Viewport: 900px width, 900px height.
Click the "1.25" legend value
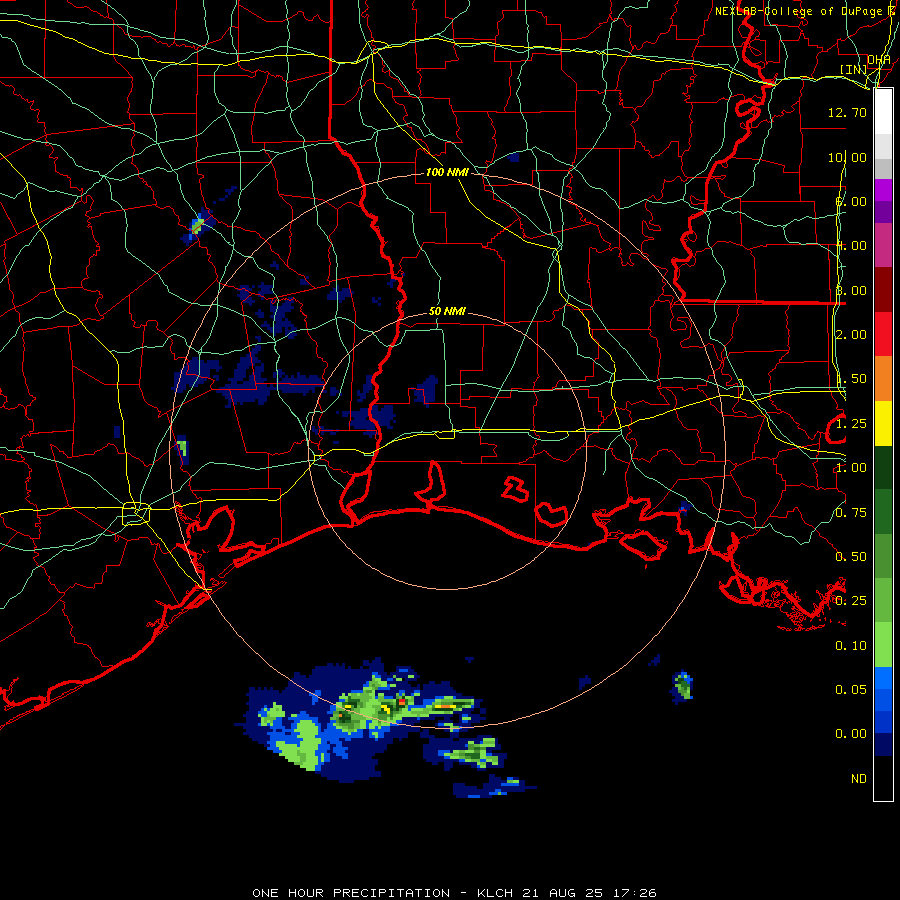pos(851,424)
